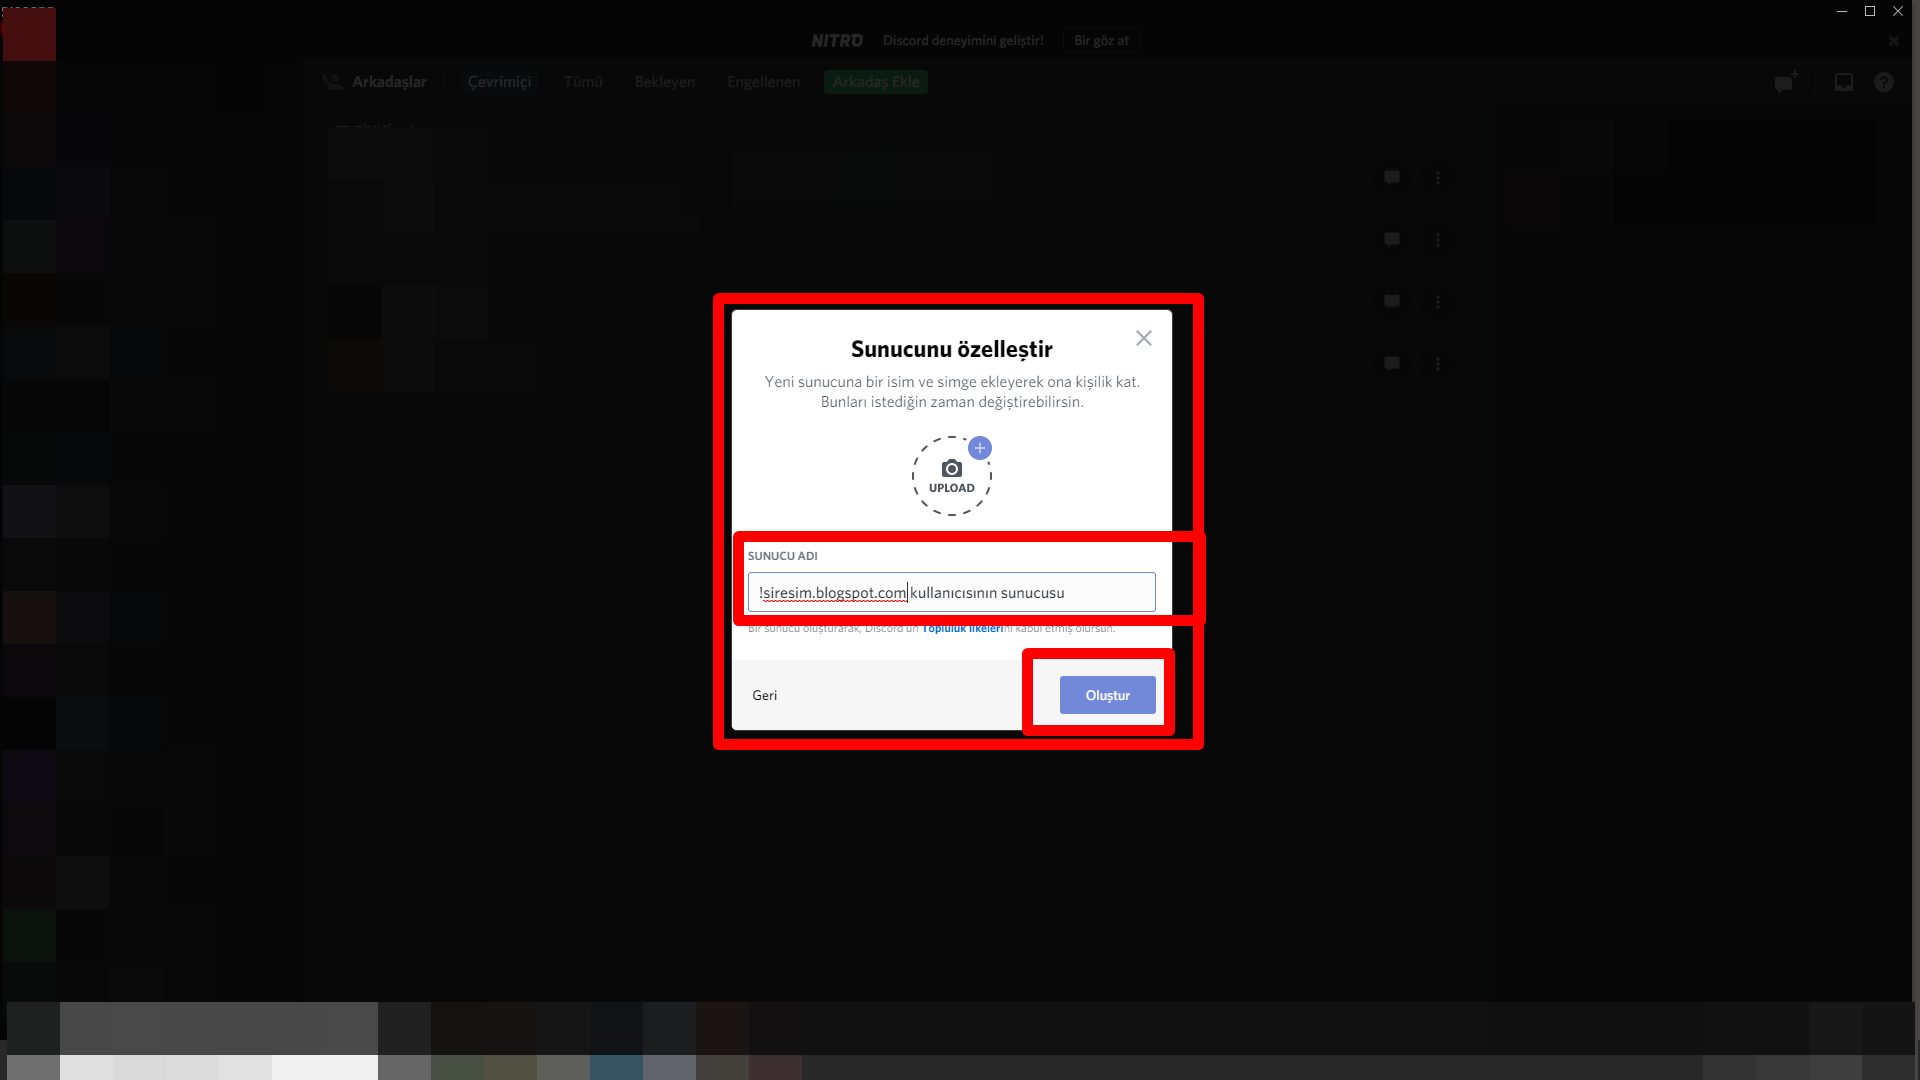Open more options for first friend
Viewport: 1920px width, 1080px height.
coord(1438,178)
